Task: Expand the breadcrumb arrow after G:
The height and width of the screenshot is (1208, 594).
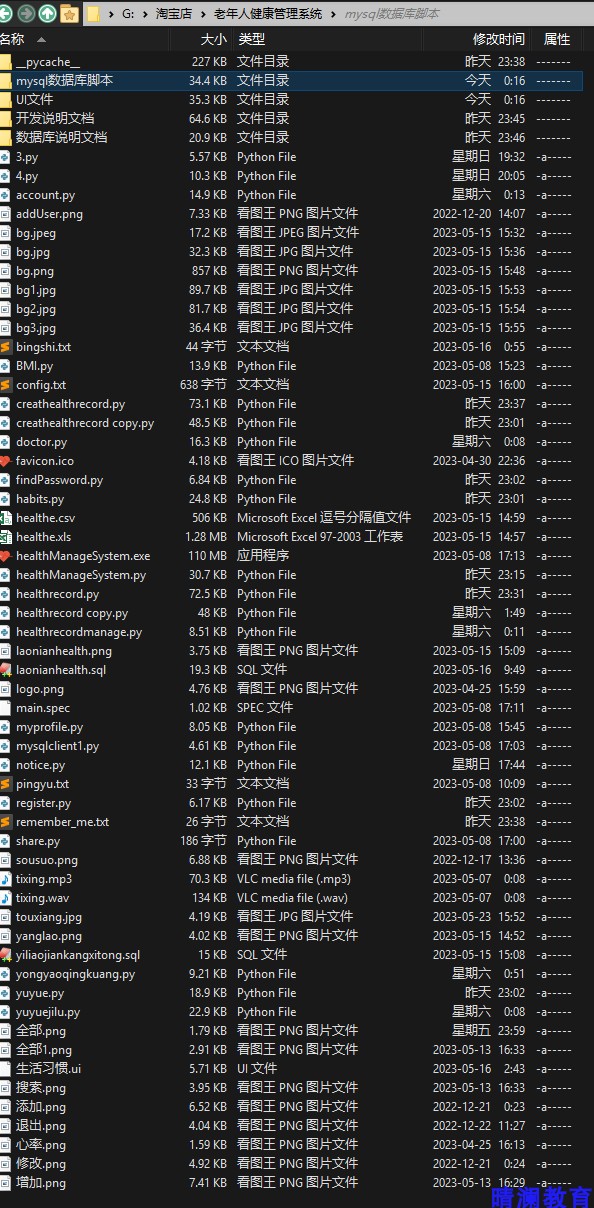Action: 145,14
